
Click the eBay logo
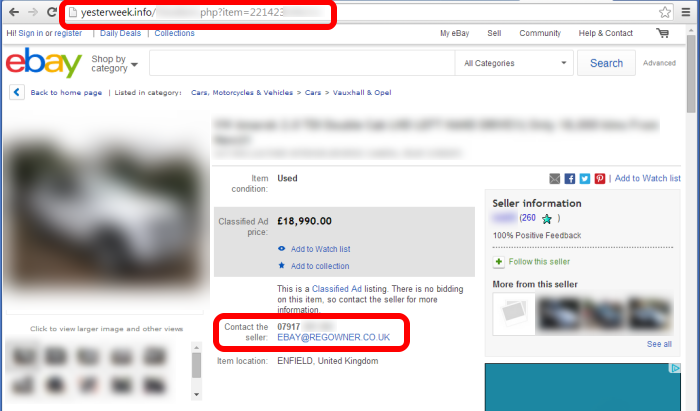44,62
